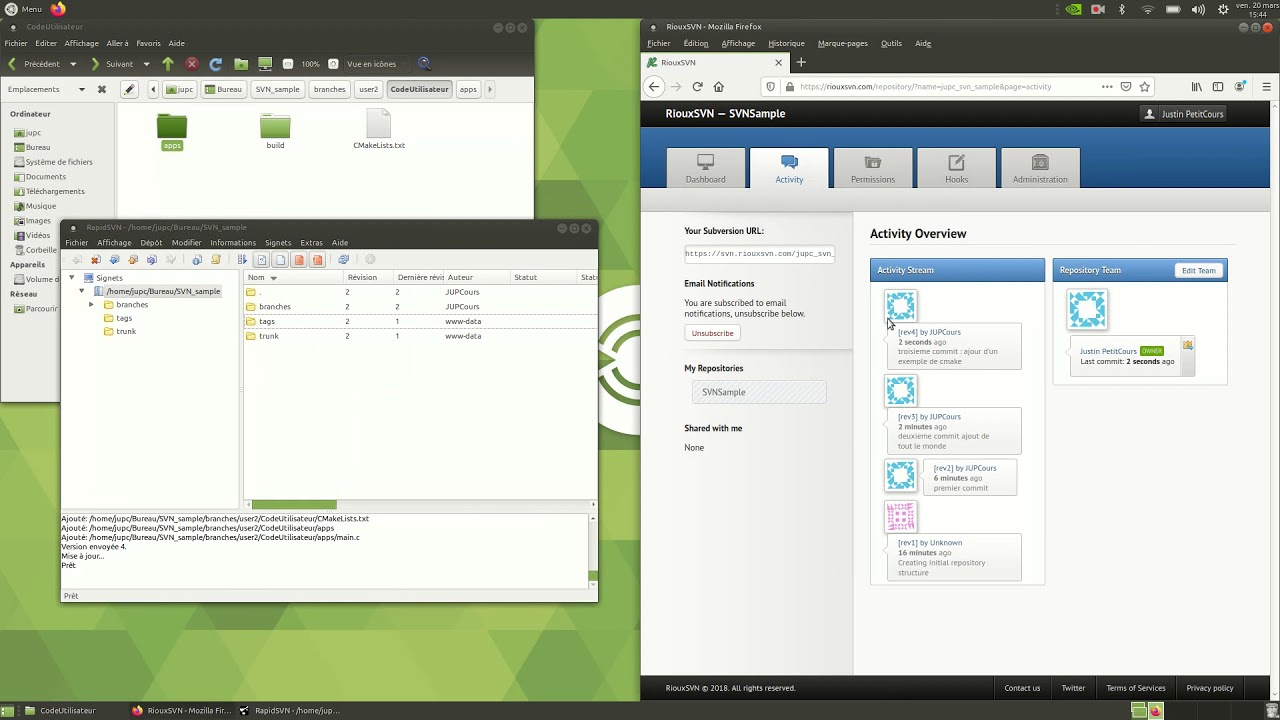The image size is (1280, 720).
Task: Navigate to SVN_sample in path bar
Action: pyautogui.click(x=278, y=89)
